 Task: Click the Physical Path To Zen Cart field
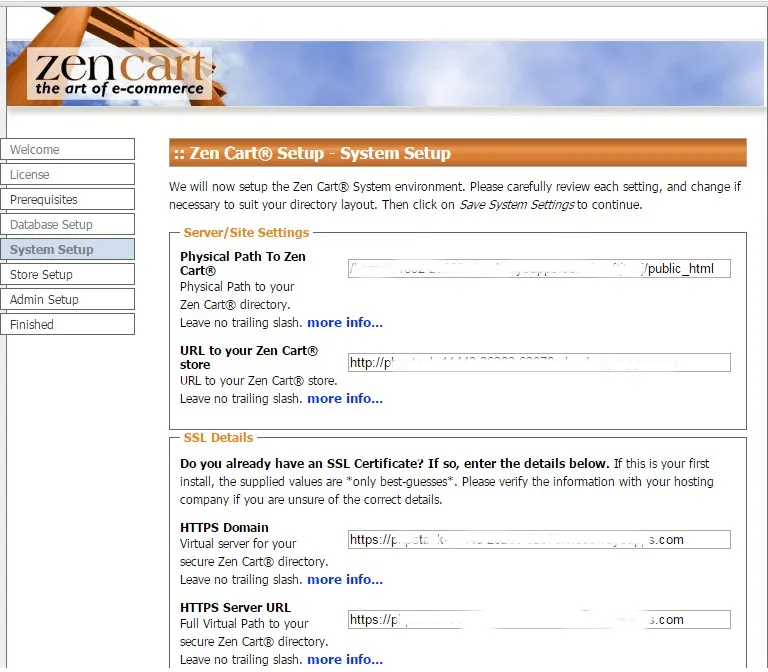[x=539, y=268]
